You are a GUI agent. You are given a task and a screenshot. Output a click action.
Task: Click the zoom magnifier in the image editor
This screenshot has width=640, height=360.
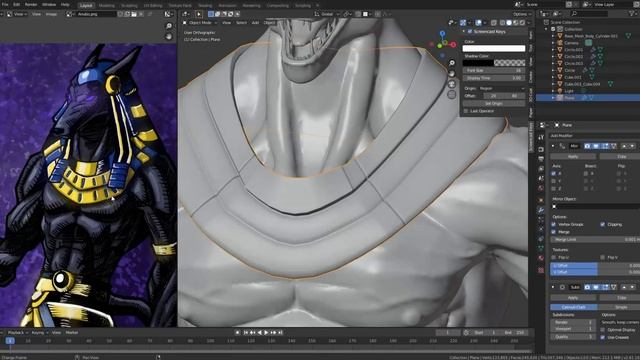[169, 26]
